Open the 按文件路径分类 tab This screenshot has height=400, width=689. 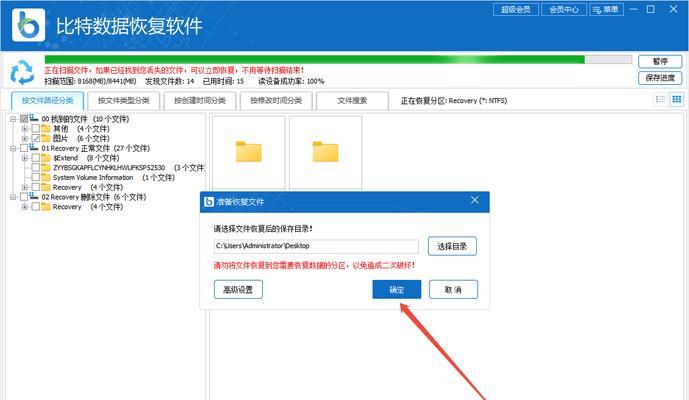pos(47,101)
